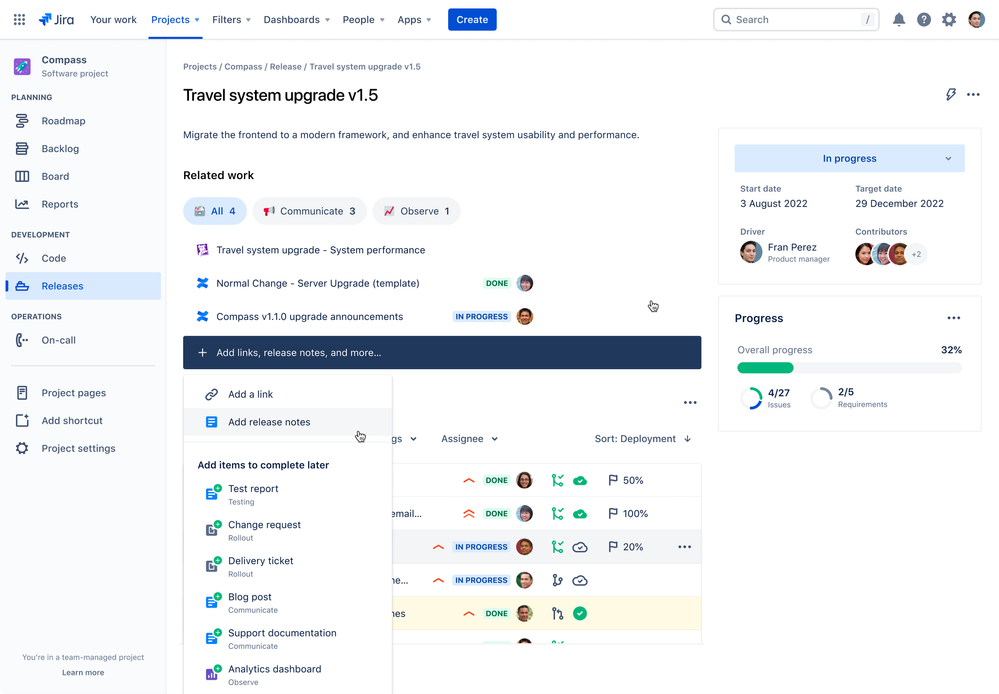Click the Learn more link
This screenshot has width=999, height=694.
(x=83, y=673)
